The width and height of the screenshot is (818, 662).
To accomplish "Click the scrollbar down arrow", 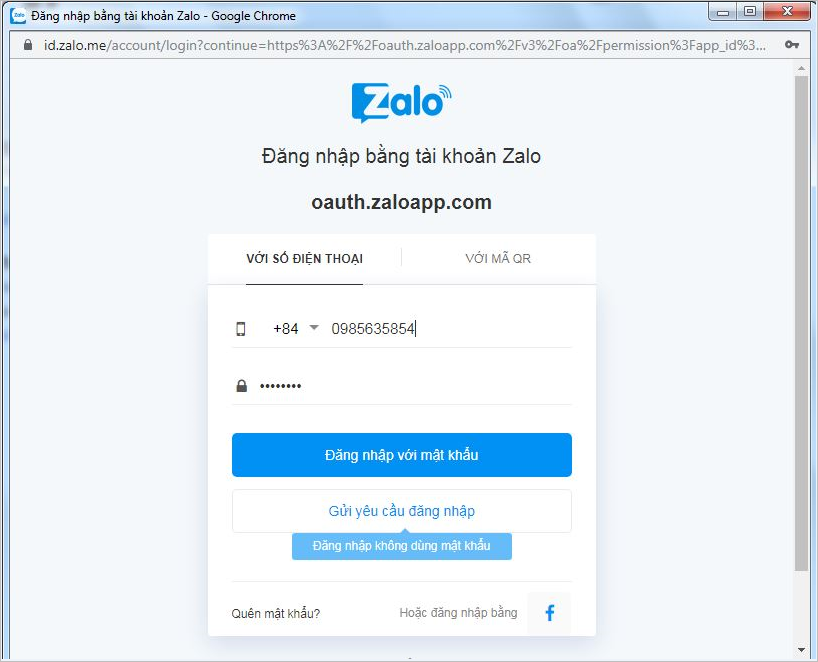I will pos(801,650).
